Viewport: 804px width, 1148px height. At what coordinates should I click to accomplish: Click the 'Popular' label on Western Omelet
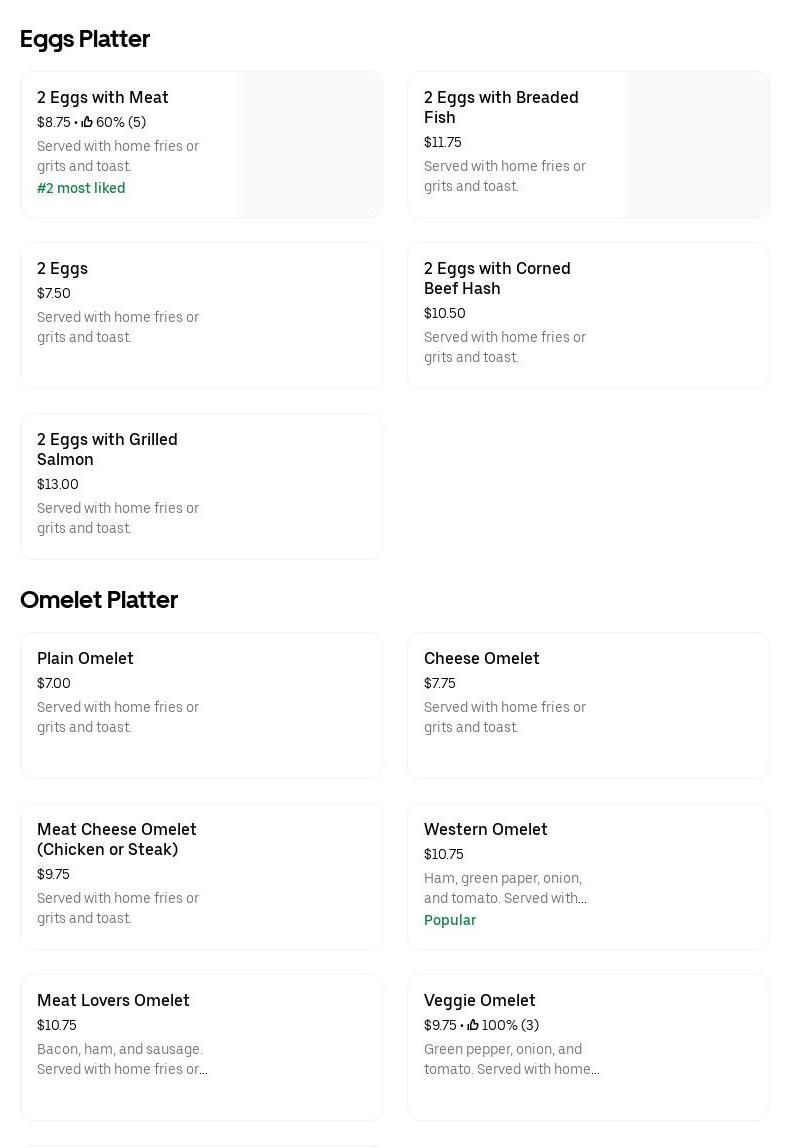click(450, 920)
